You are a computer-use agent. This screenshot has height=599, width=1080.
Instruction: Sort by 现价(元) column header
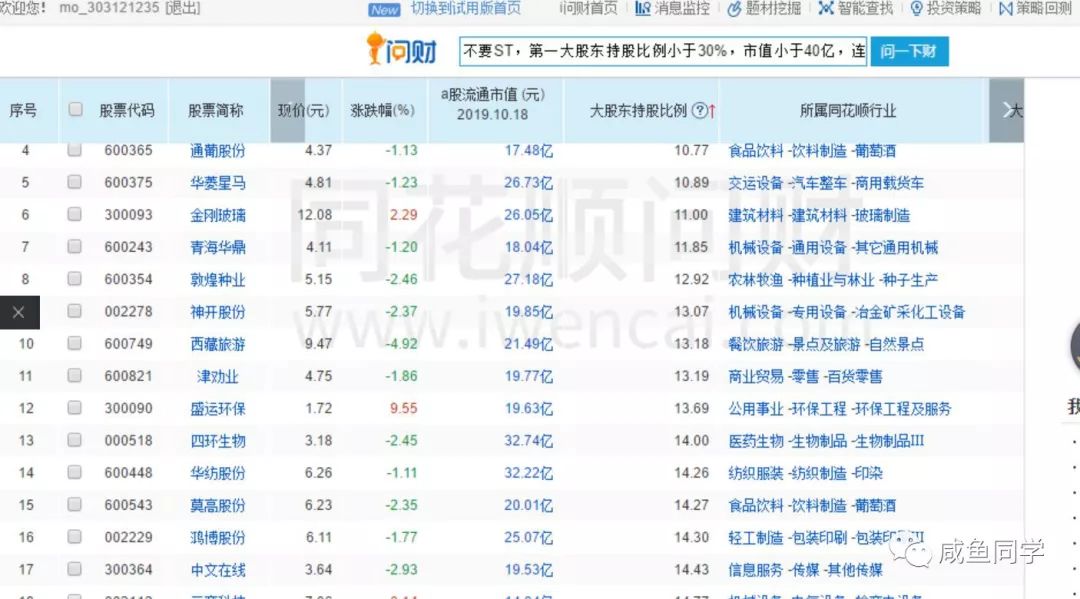click(304, 110)
